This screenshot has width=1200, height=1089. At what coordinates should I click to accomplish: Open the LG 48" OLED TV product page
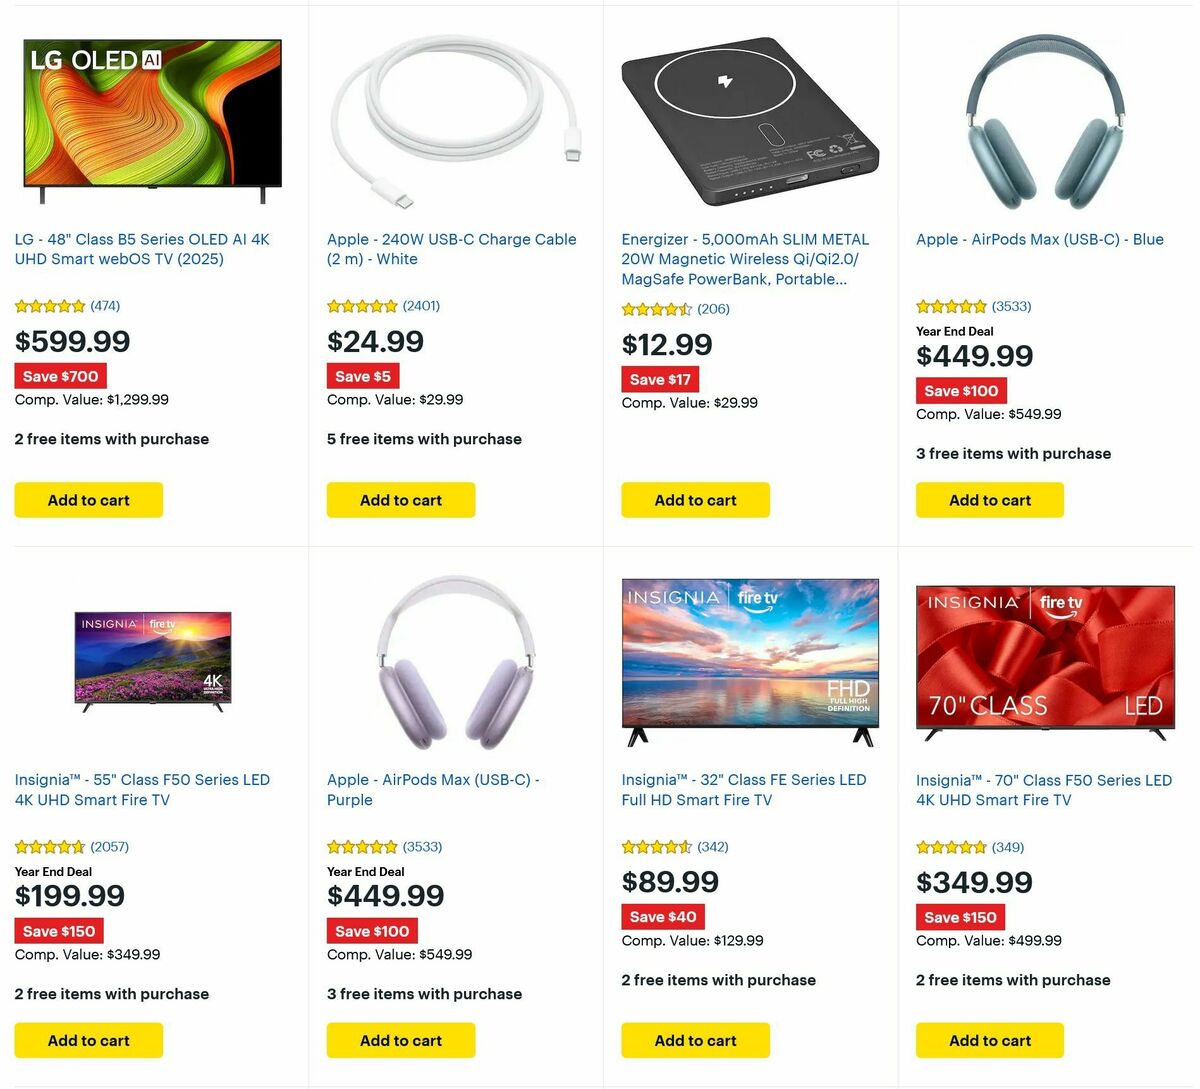click(138, 249)
